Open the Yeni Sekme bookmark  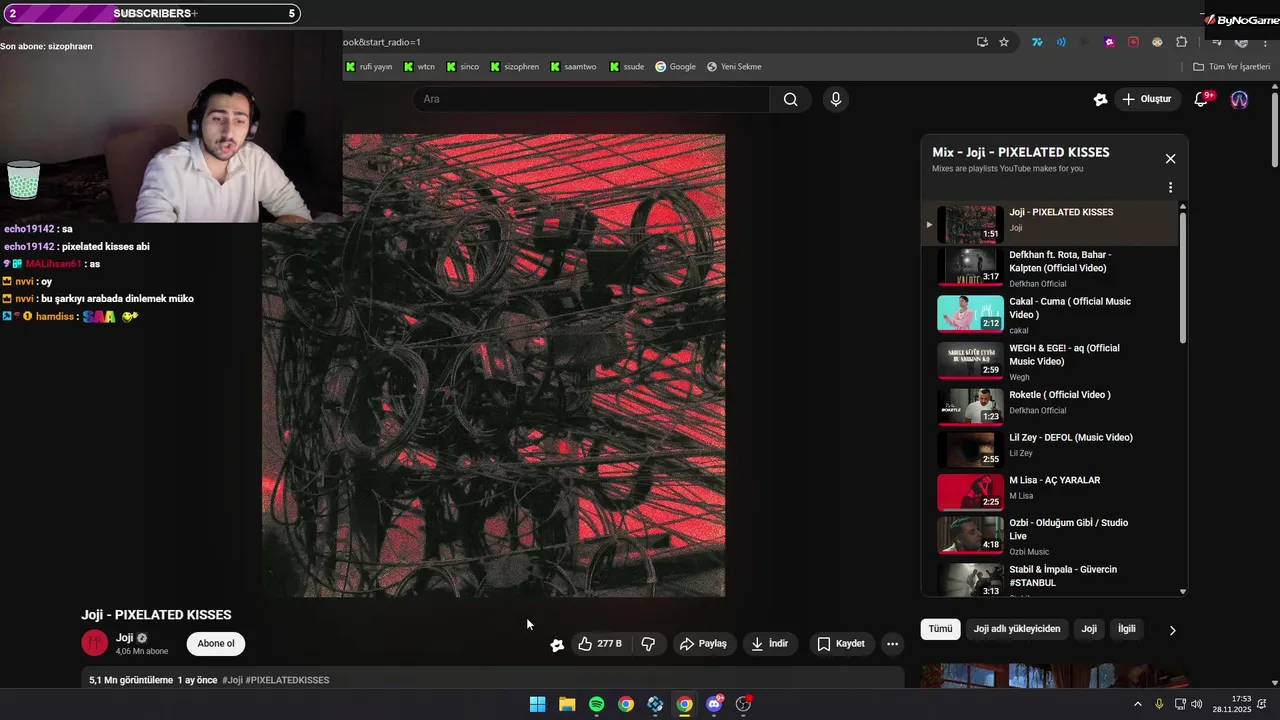(x=734, y=67)
